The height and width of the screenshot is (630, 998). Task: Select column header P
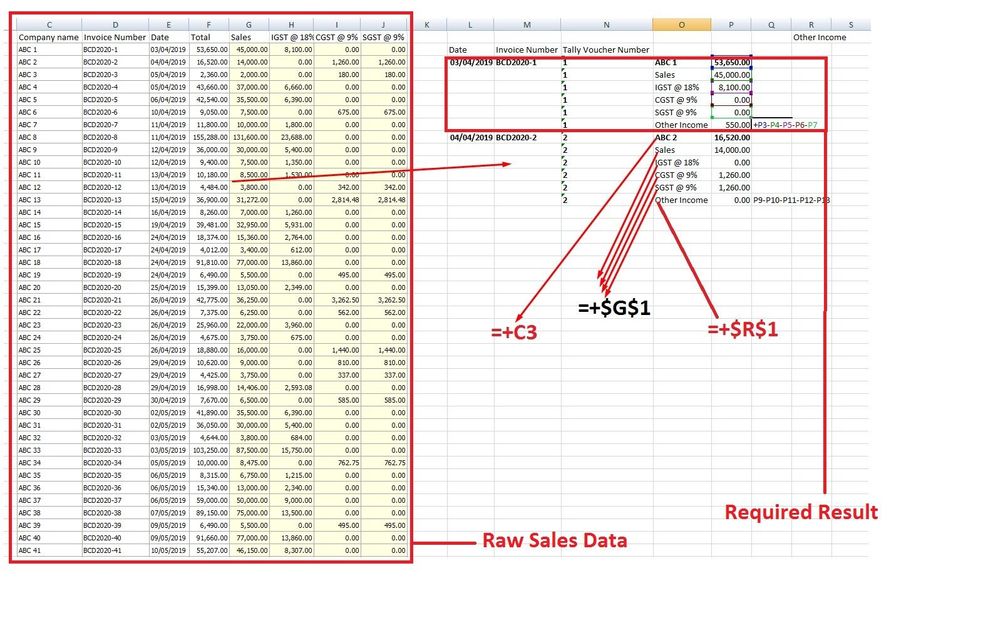[731, 25]
